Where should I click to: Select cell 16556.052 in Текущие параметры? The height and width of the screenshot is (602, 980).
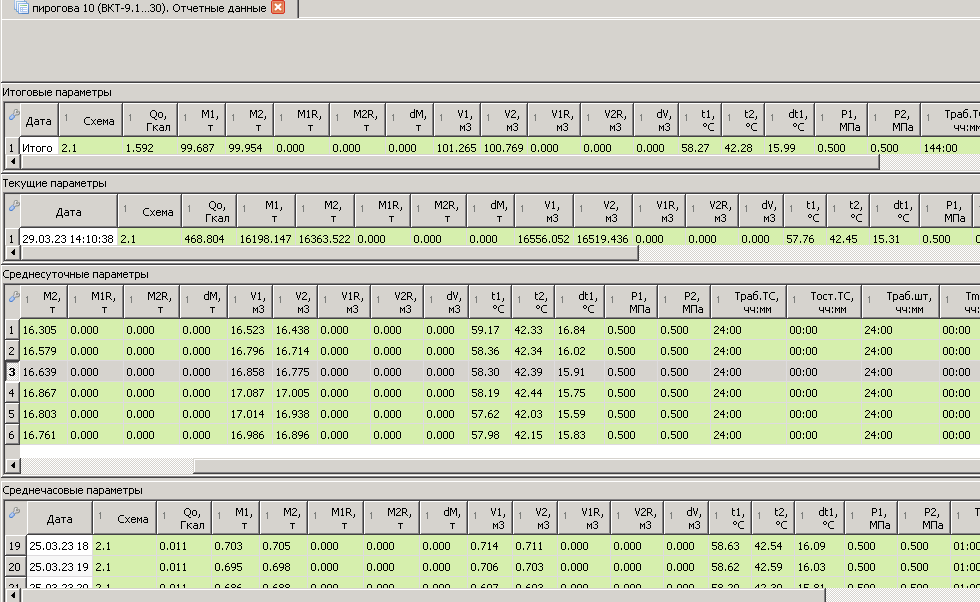coord(544,239)
